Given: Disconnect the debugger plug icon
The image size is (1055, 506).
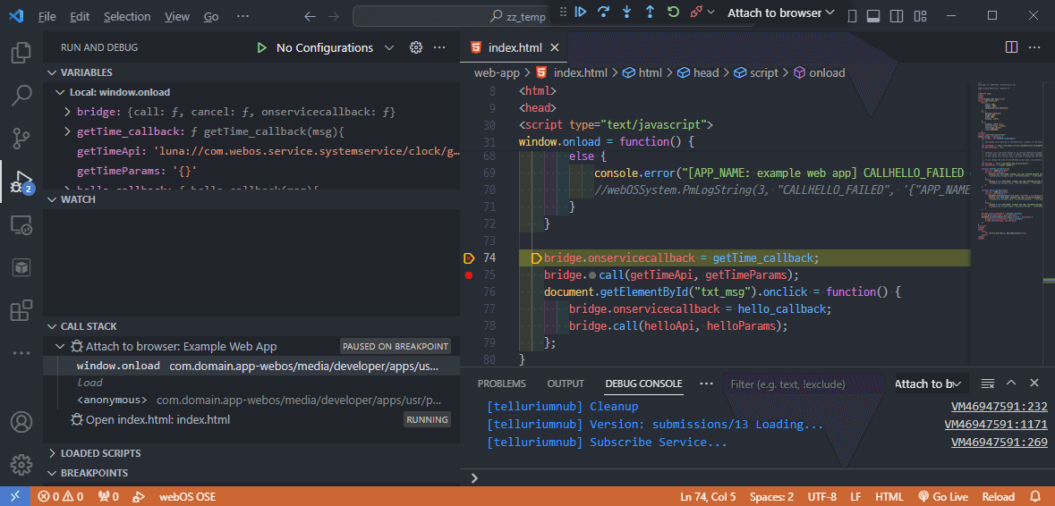Looking at the screenshot, I should (x=696, y=12).
